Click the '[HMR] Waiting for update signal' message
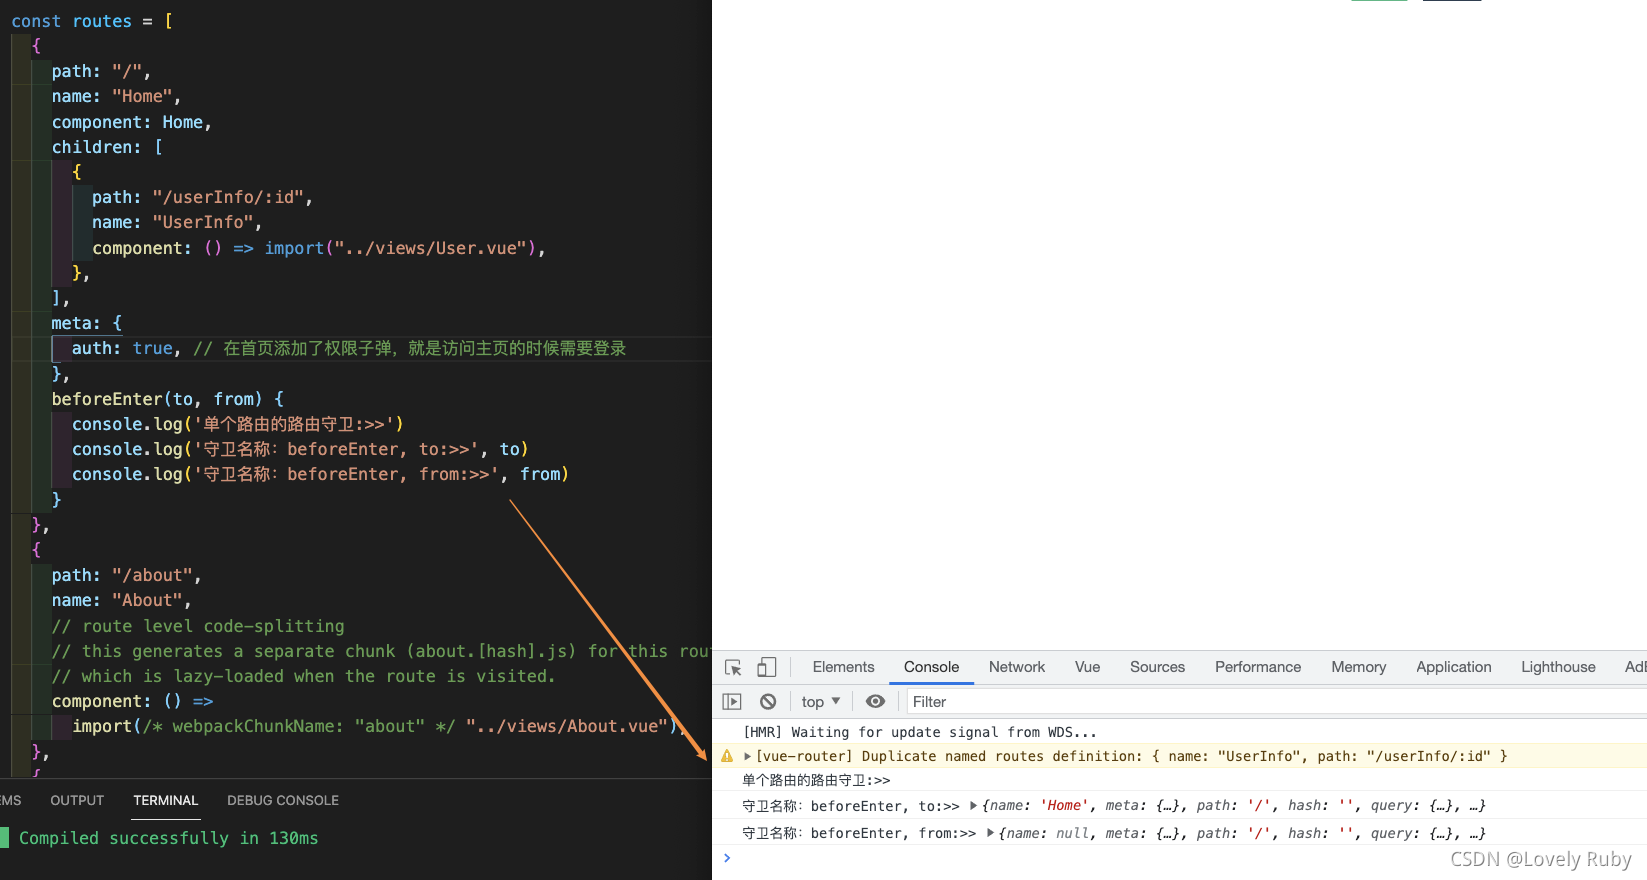This screenshot has width=1647, height=880. [920, 732]
